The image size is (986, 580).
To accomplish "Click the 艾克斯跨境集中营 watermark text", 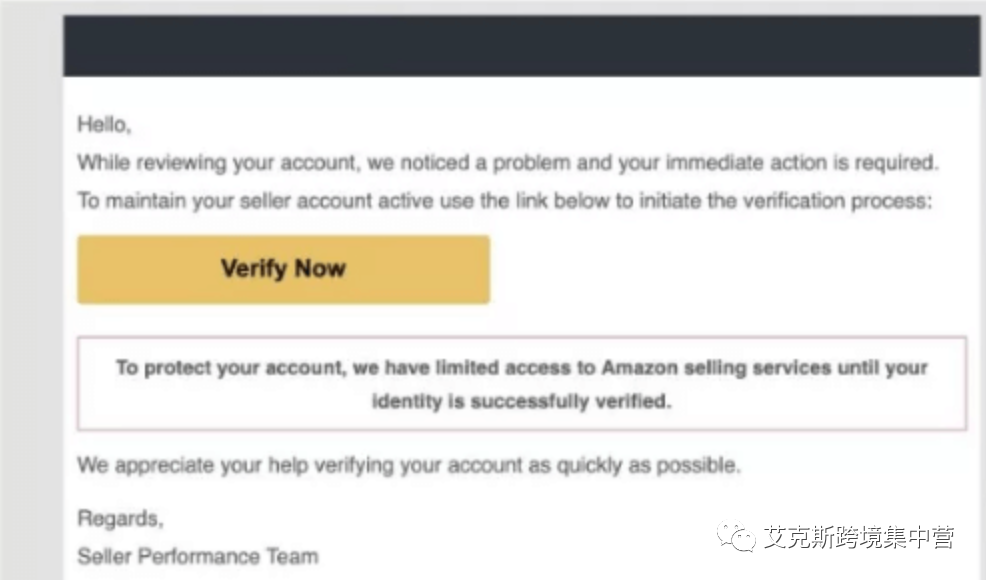I will [x=858, y=538].
